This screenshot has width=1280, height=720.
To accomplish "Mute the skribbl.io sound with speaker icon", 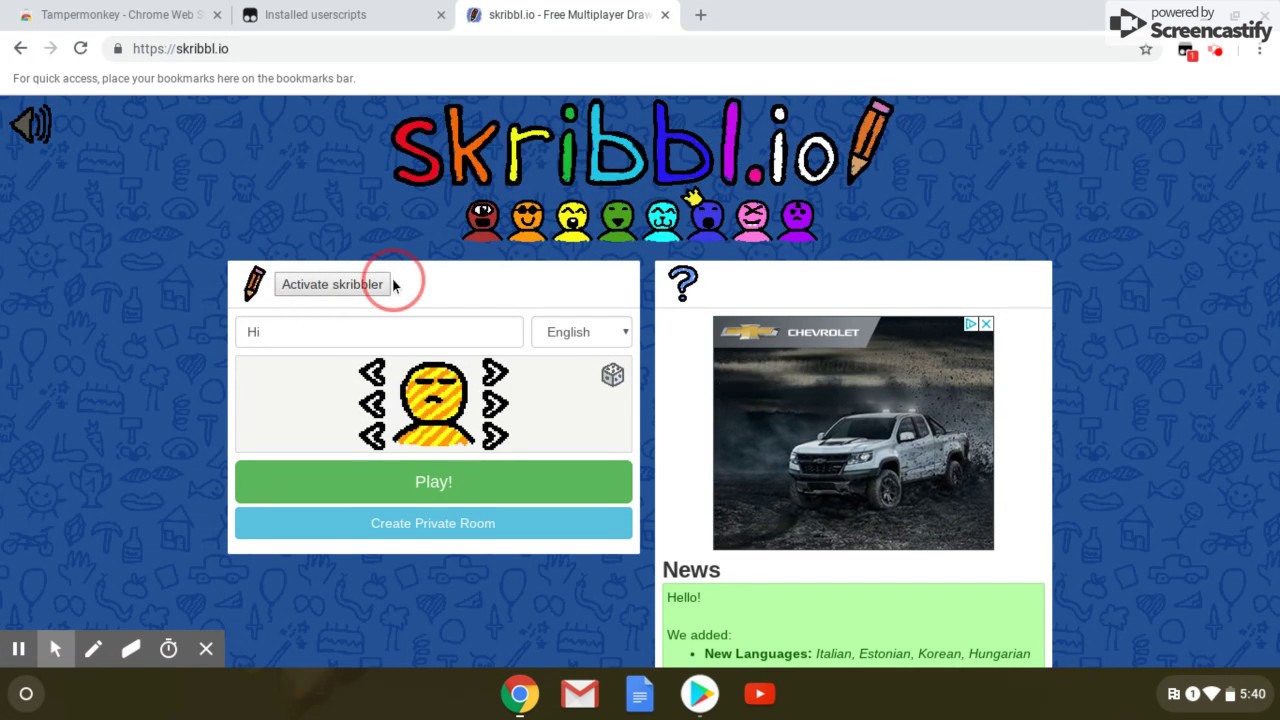I will coord(31,125).
